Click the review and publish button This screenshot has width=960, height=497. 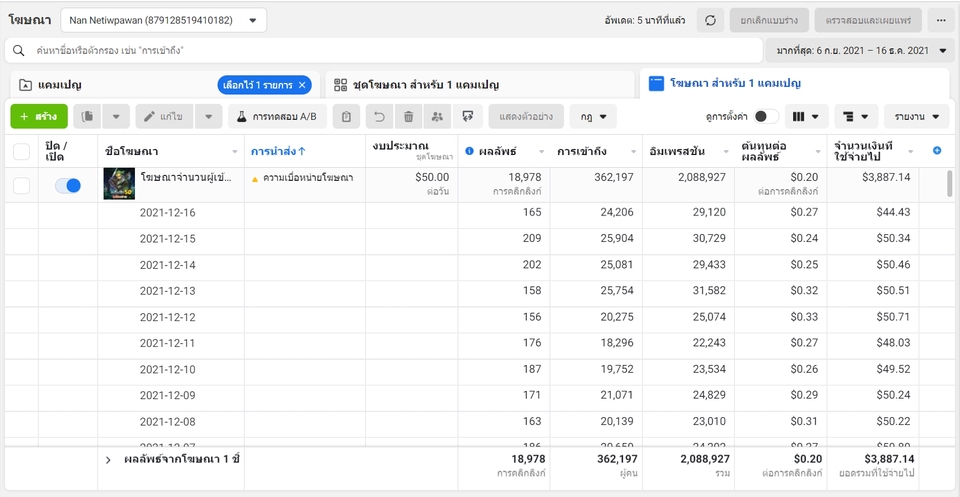coord(868,20)
